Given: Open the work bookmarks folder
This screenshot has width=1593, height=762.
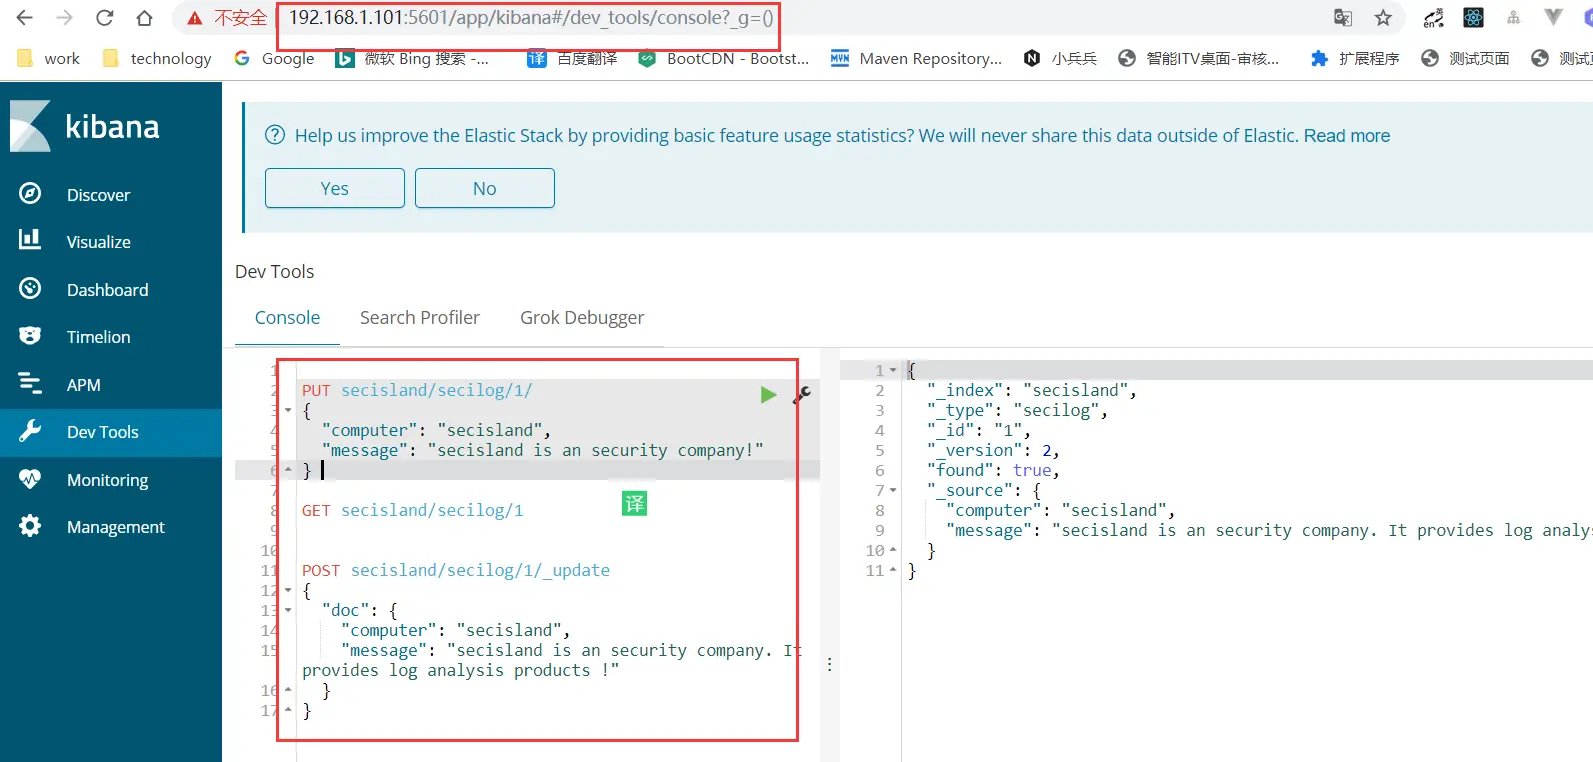Looking at the screenshot, I should coord(49,58).
